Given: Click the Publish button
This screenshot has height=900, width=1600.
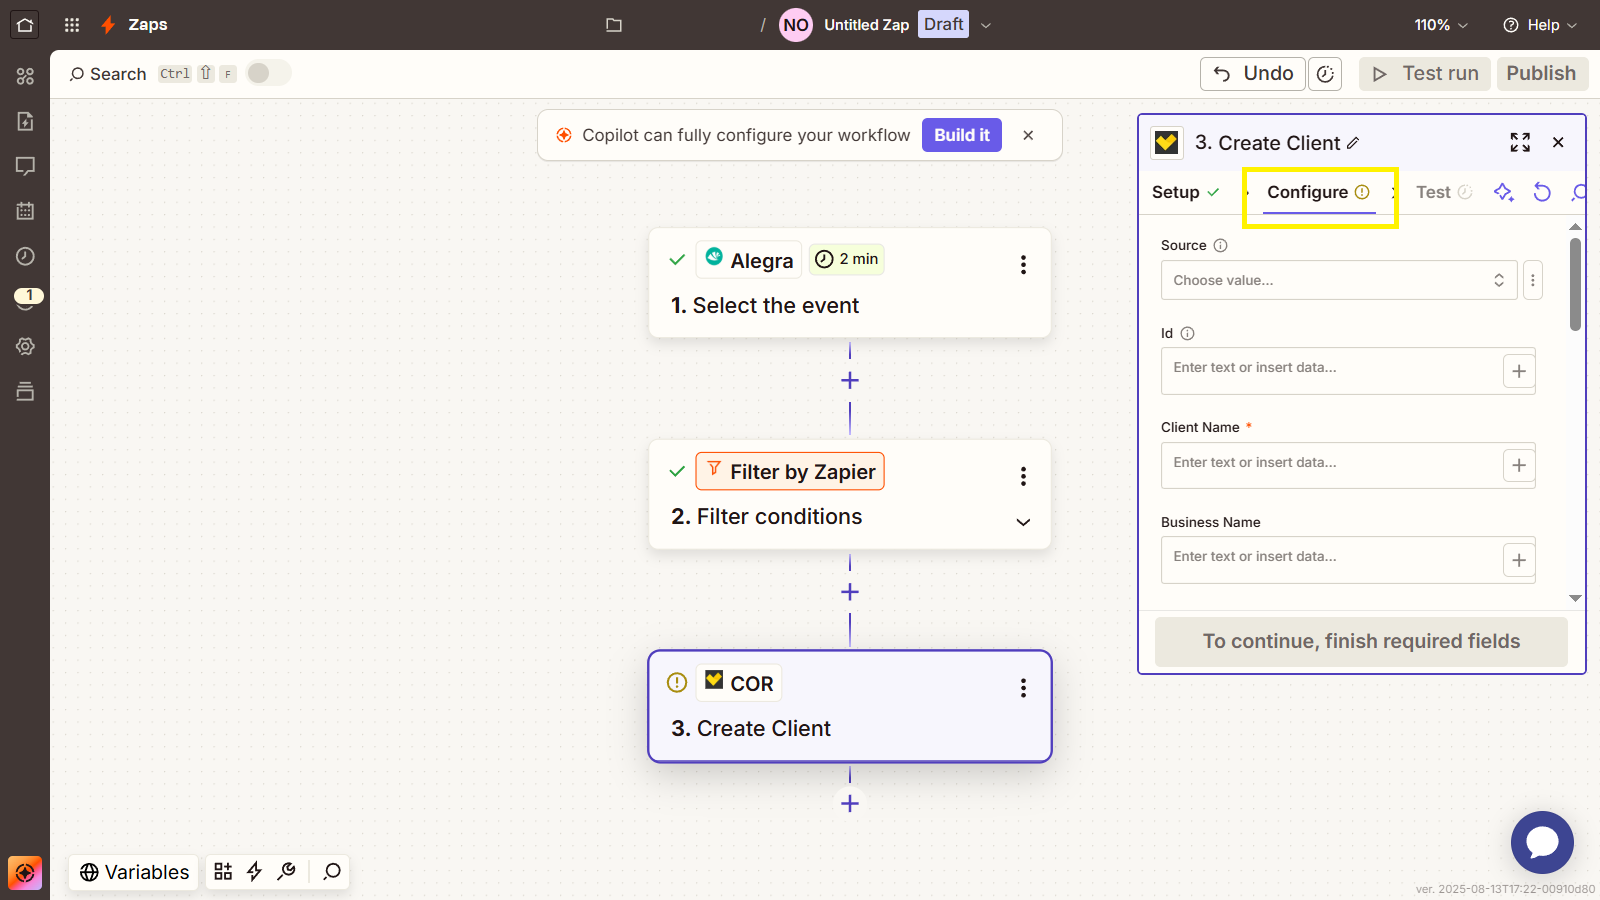Looking at the screenshot, I should click(x=1542, y=74).
